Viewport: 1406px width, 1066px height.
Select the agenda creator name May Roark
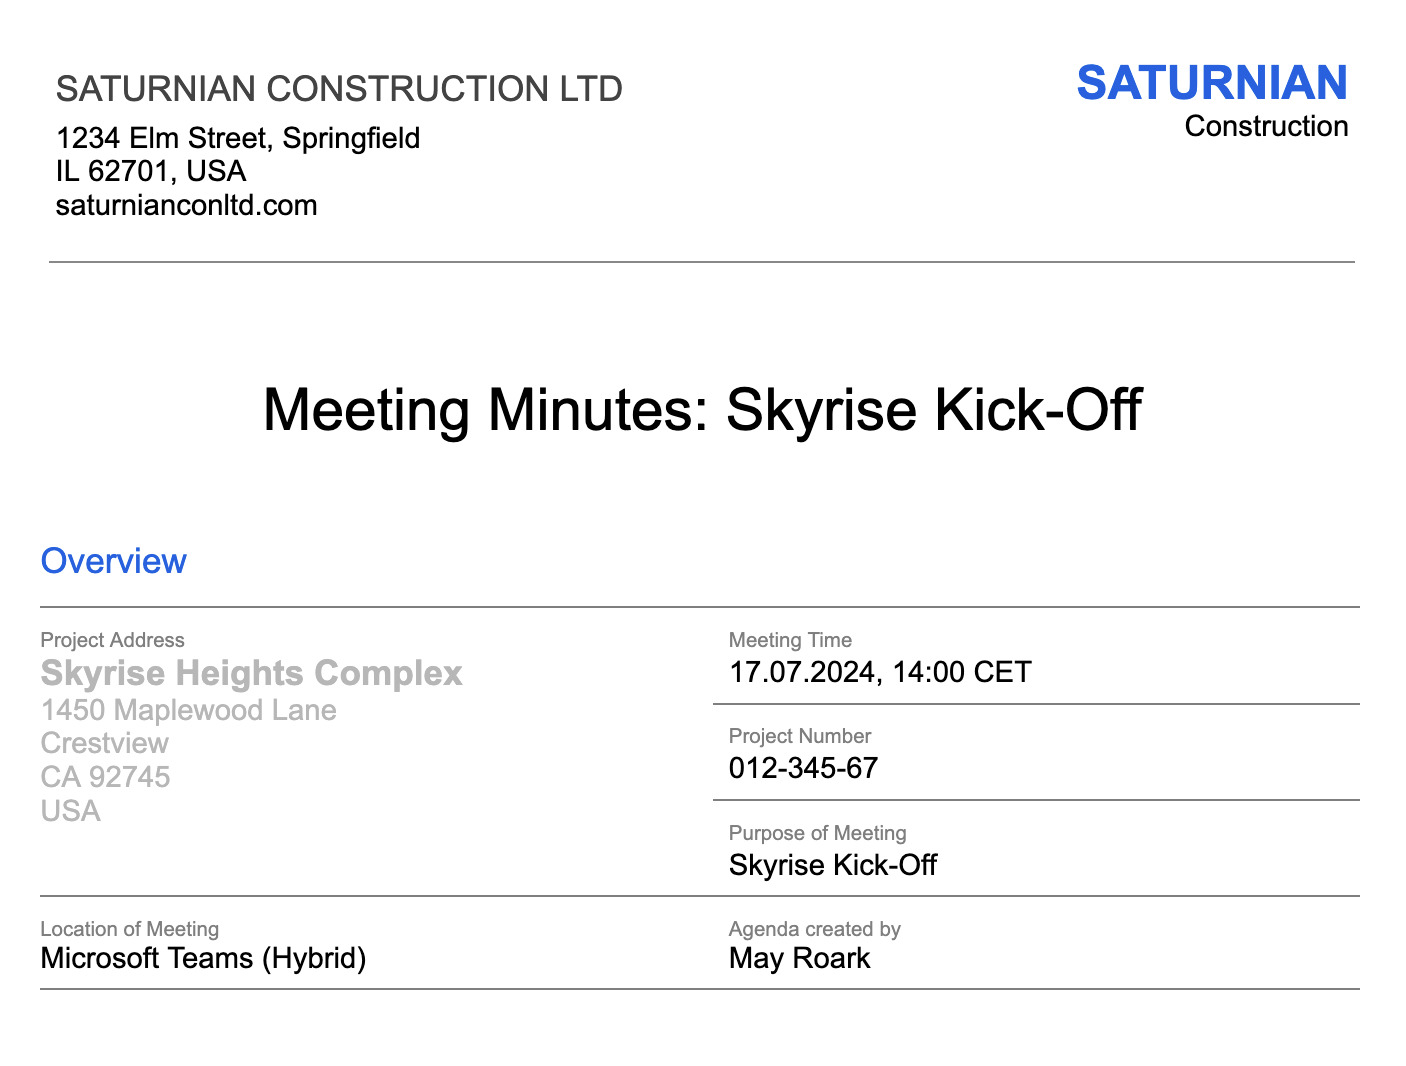(x=799, y=958)
